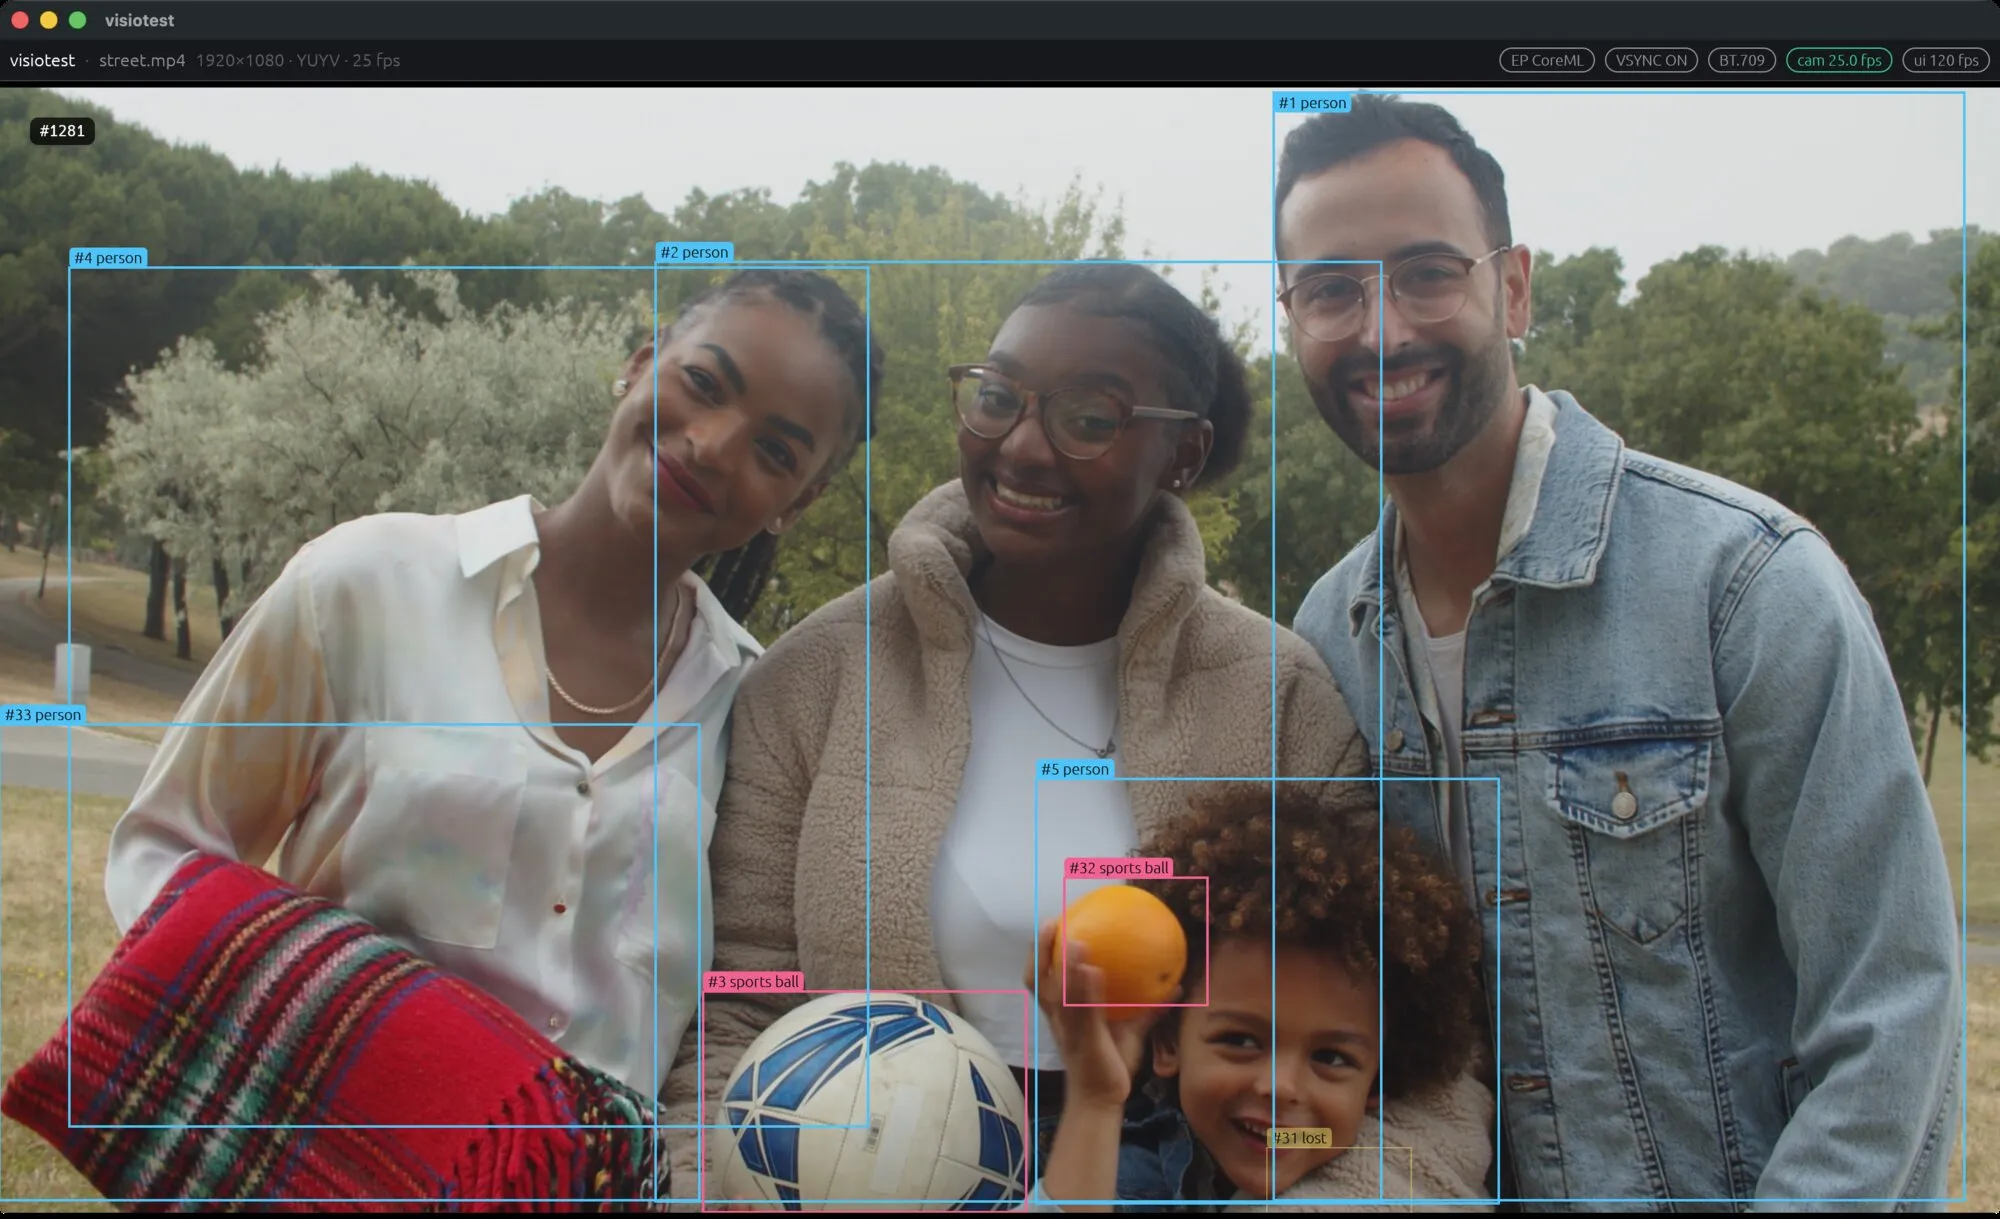Screen dimensions: 2000x1219
Task: Click the green fullscreen window button
Action: (77, 20)
